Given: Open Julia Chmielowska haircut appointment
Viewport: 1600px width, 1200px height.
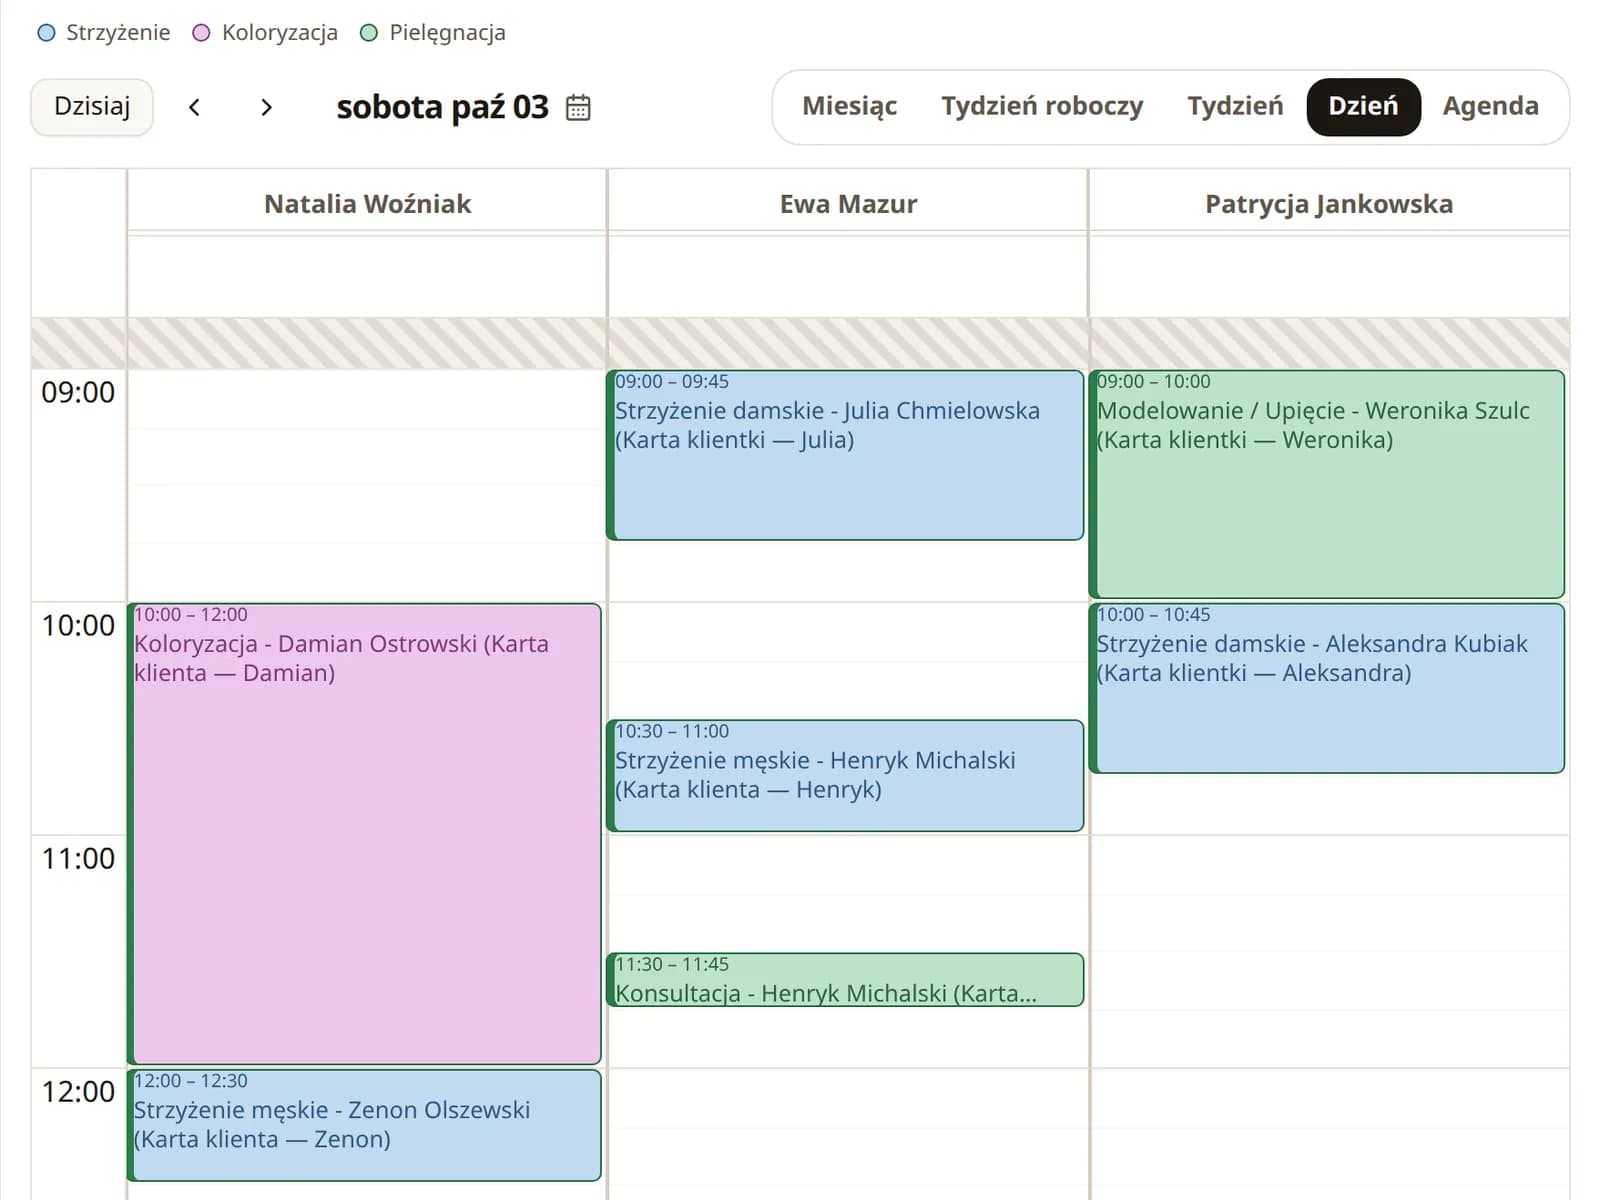Looking at the screenshot, I should point(845,455).
